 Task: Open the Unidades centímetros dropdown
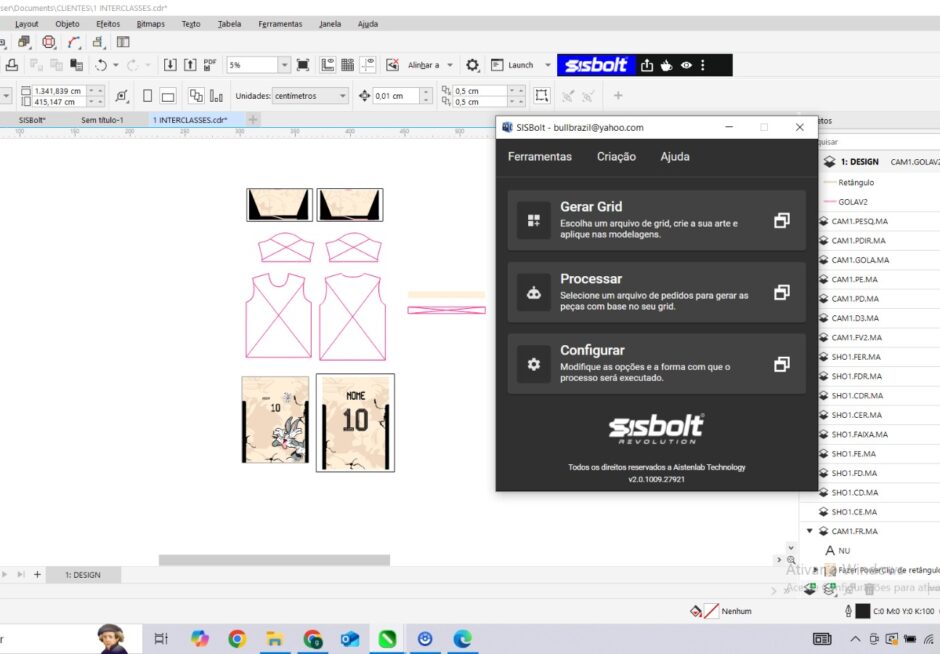(x=310, y=96)
